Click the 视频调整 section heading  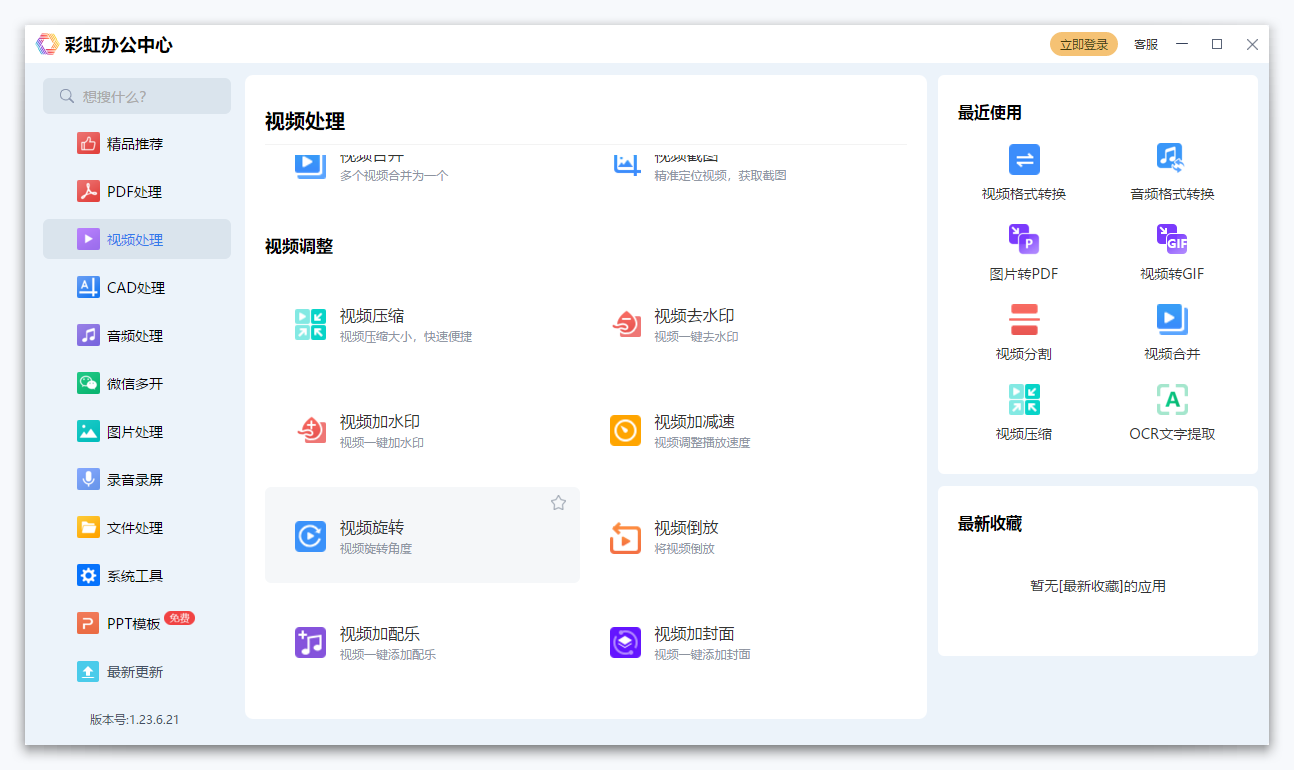coord(299,246)
